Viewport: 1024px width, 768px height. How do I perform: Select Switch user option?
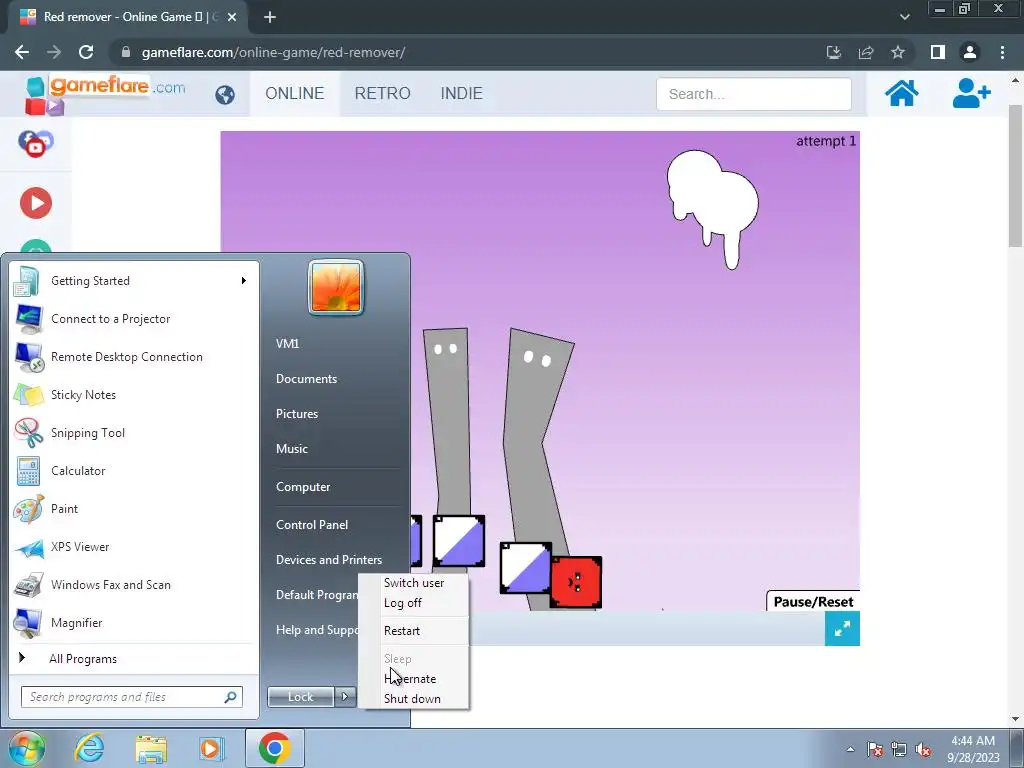pyautogui.click(x=414, y=583)
